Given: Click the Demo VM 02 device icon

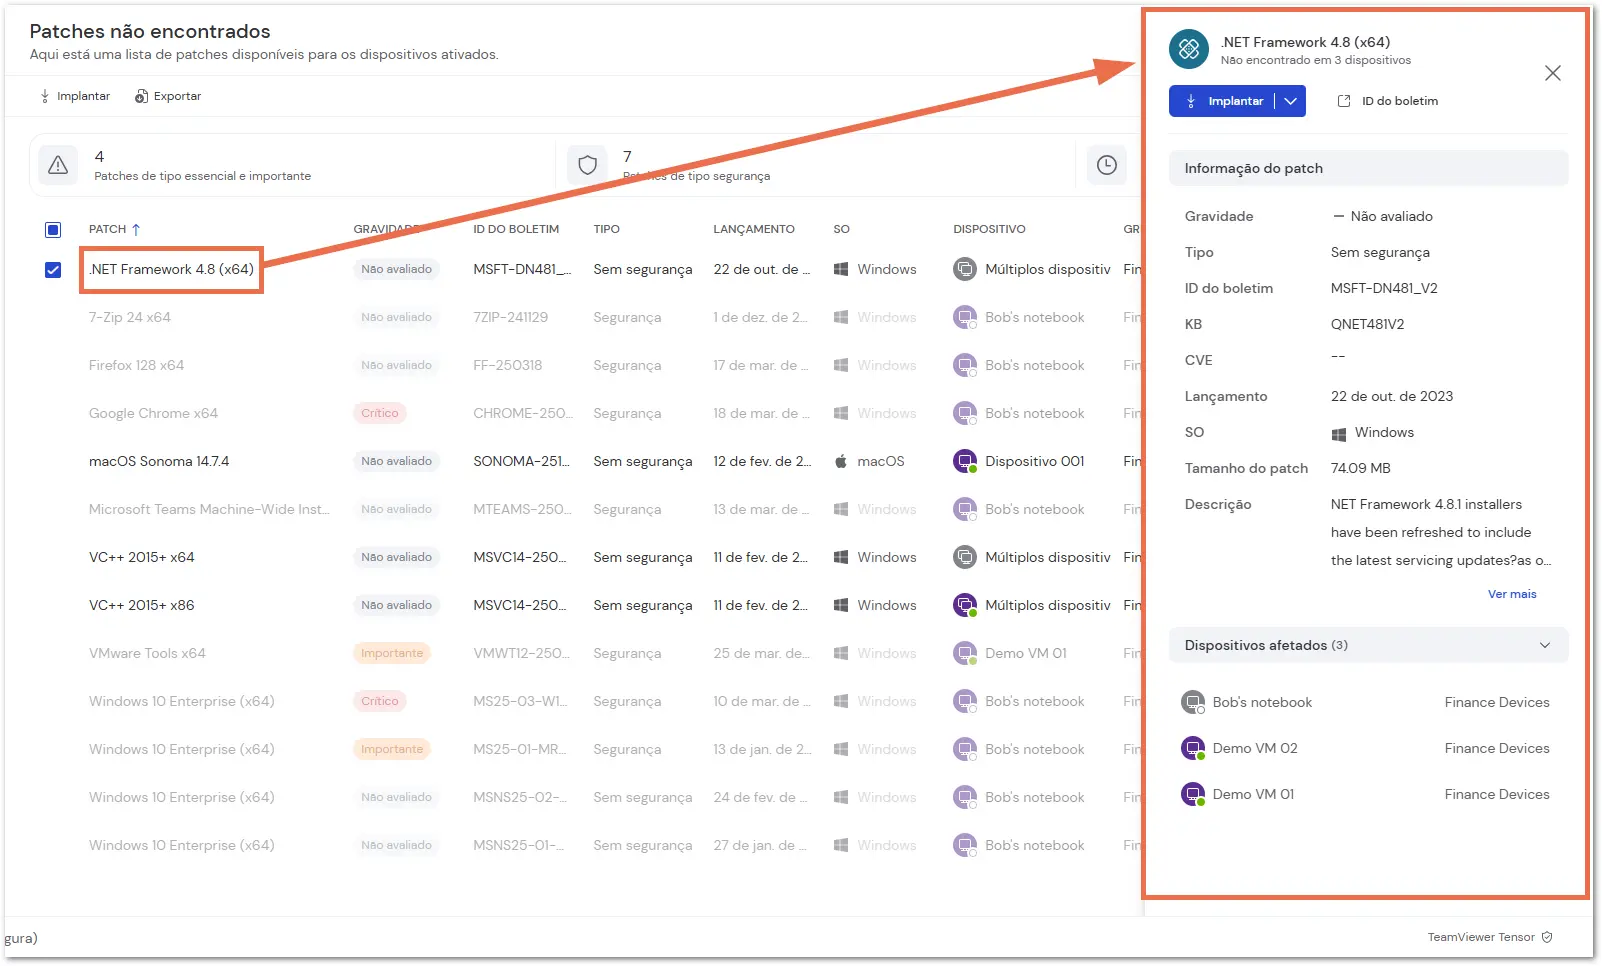Looking at the screenshot, I should 1193,748.
